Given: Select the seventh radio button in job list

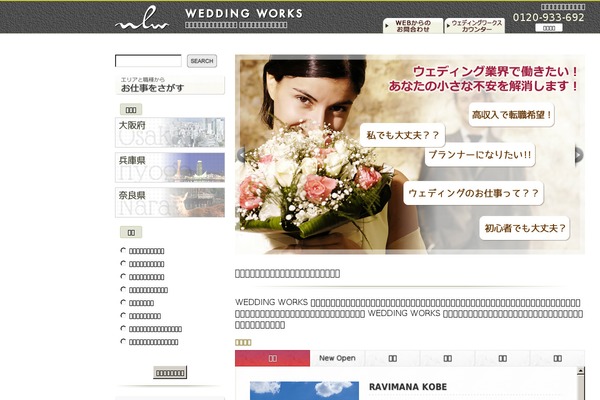Looking at the screenshot, I should click(x=123, y=328).
